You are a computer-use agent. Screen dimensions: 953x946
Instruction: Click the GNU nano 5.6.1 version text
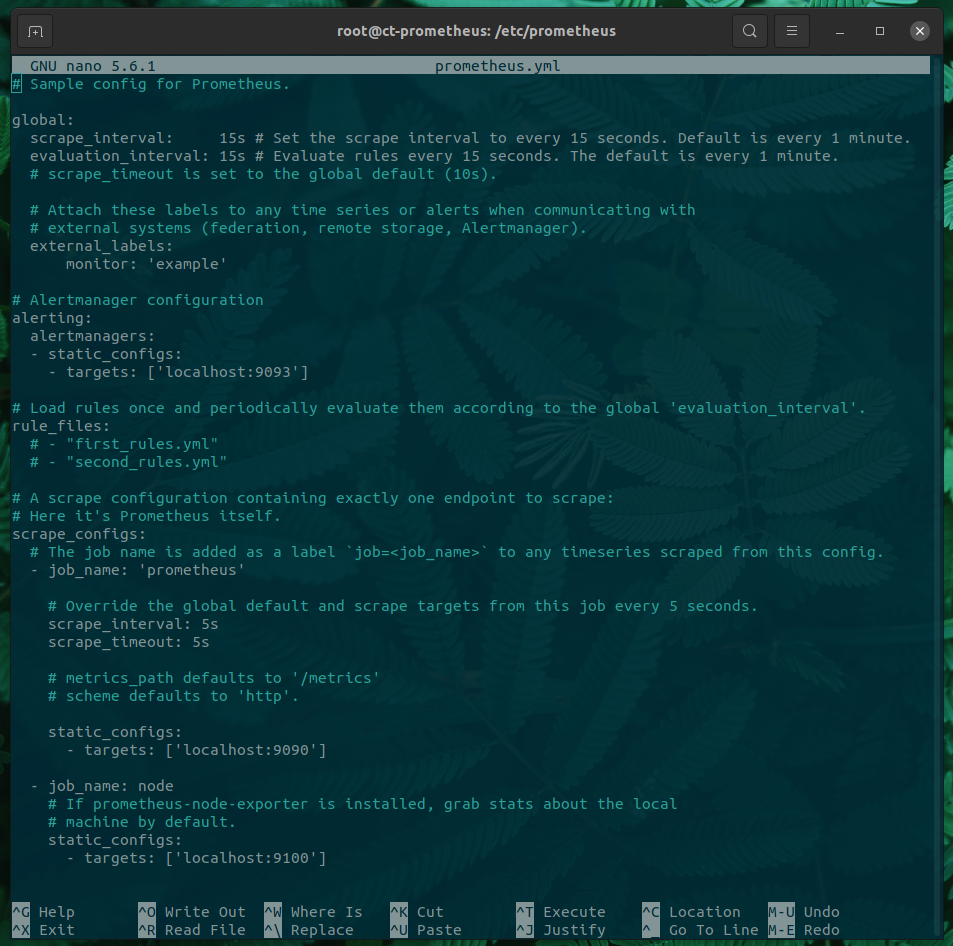coord(93,66)
